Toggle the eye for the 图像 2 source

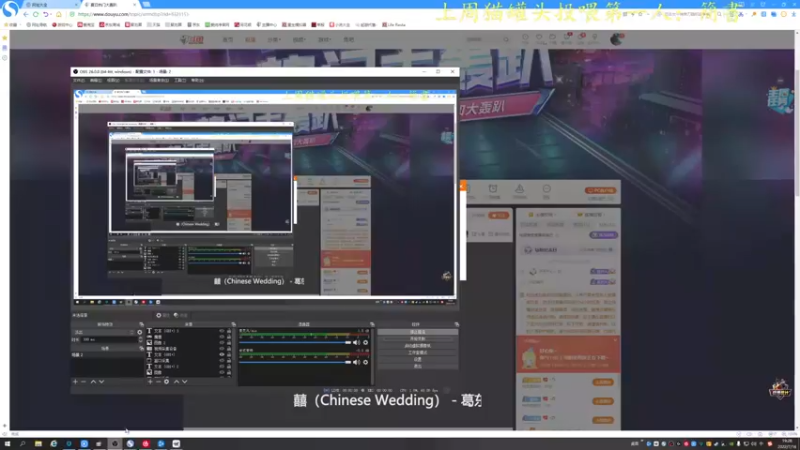coord(221,343)
